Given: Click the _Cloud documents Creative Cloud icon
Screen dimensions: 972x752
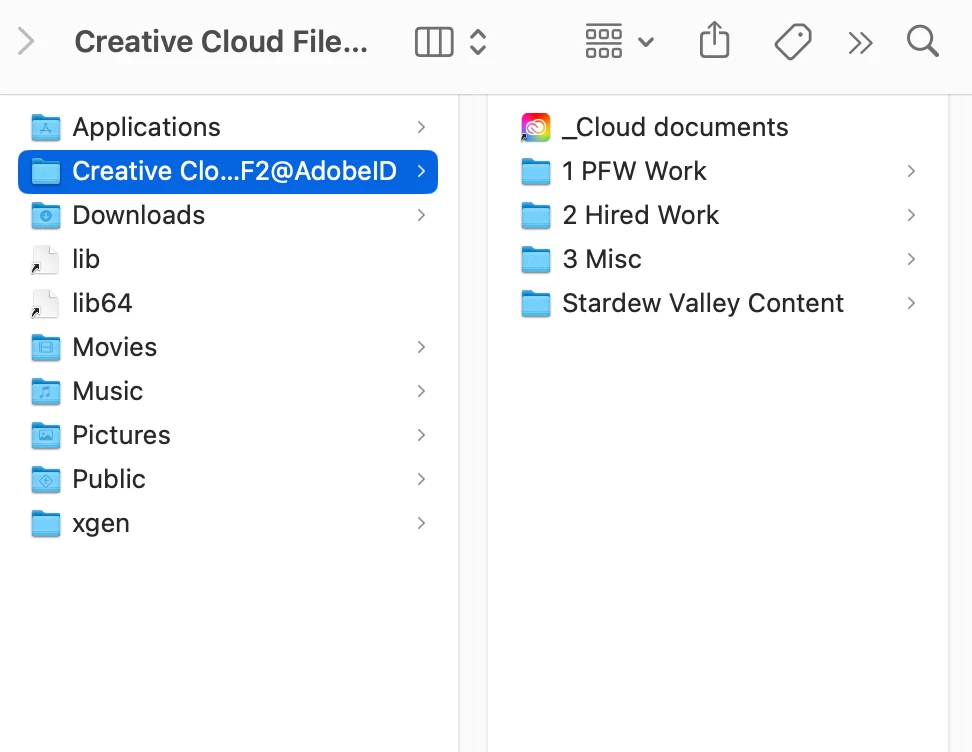Looking at the screenshot, I should [536, 127].
